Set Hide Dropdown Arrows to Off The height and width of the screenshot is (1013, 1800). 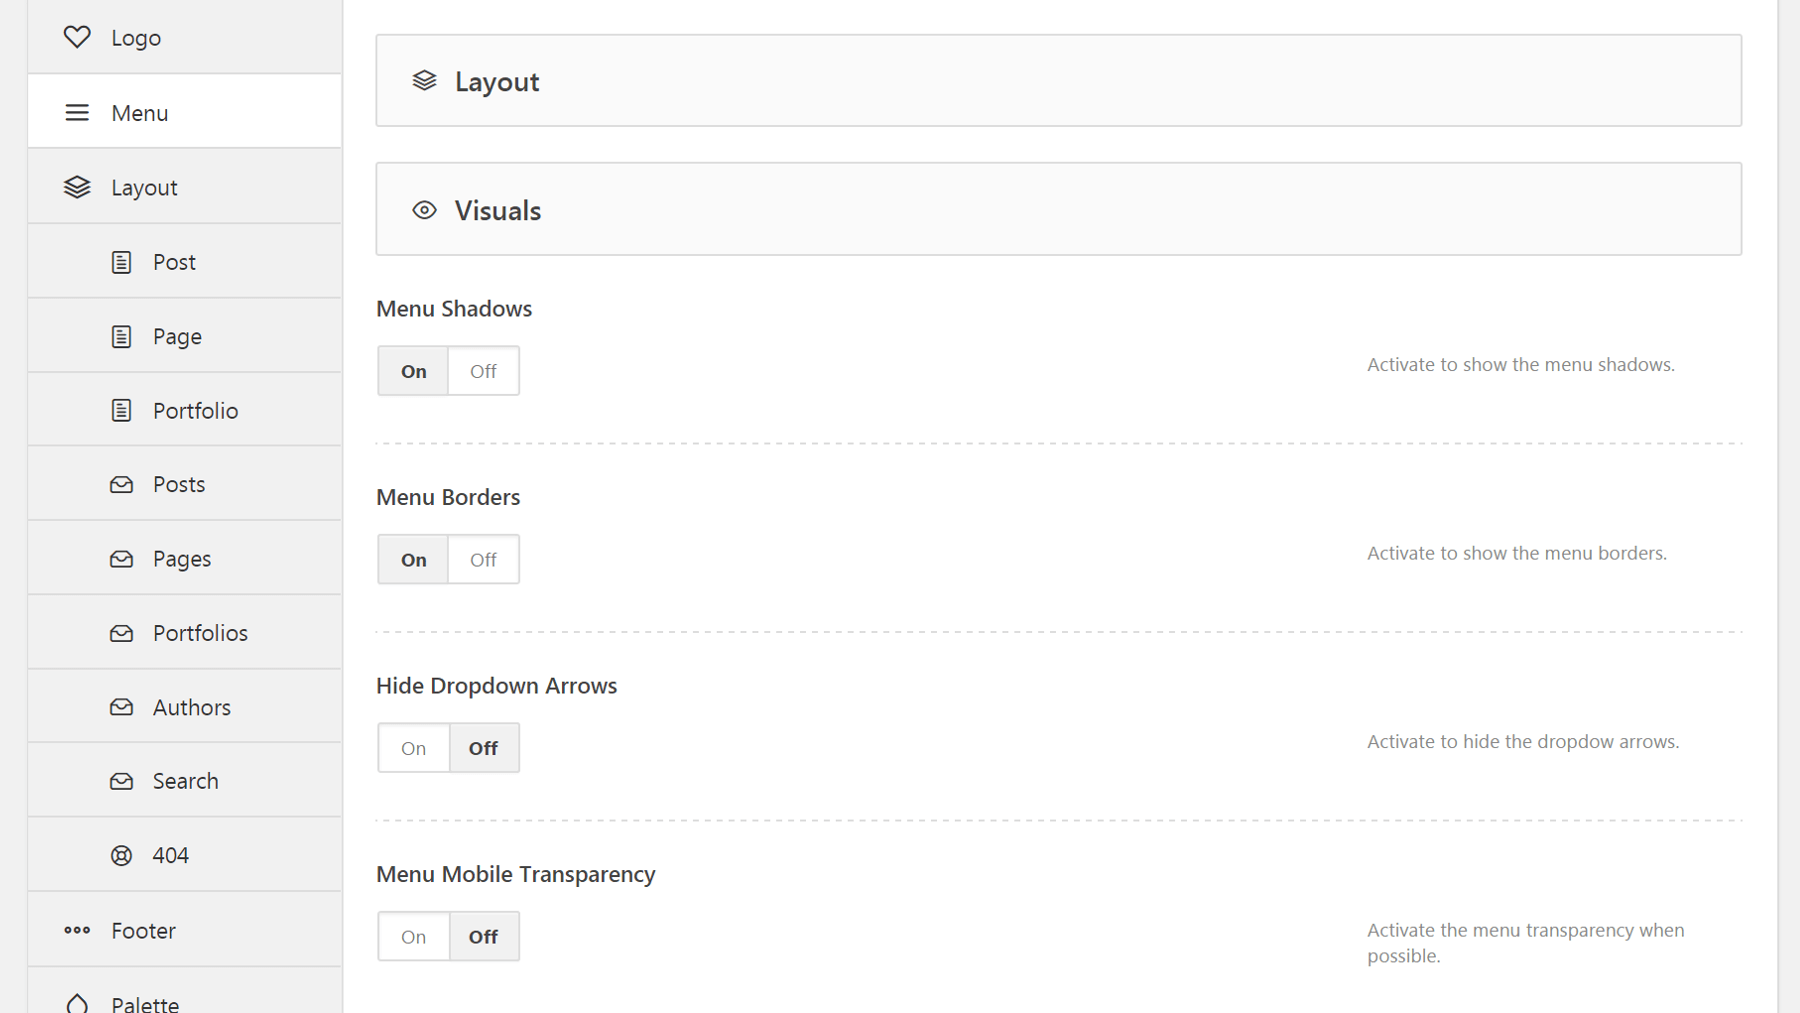point(483,748)
